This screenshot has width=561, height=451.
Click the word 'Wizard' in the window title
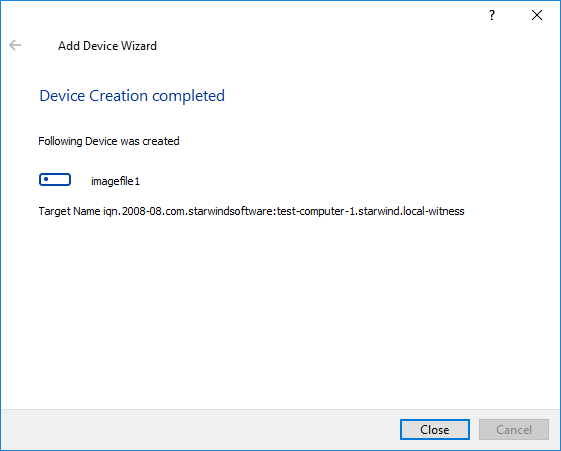[139, 46]
